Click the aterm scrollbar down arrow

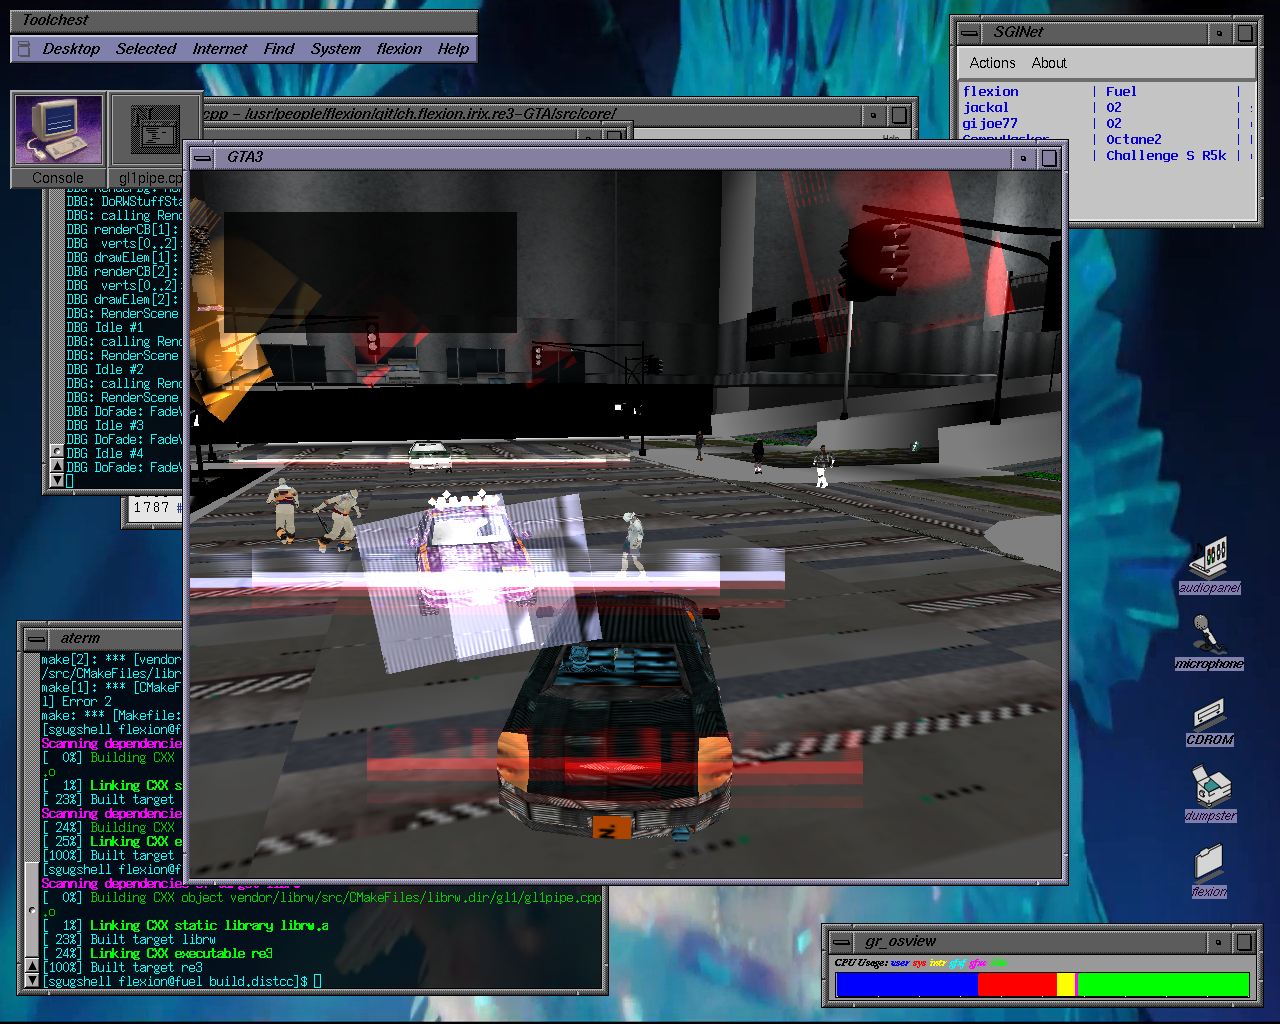point(32,981)
